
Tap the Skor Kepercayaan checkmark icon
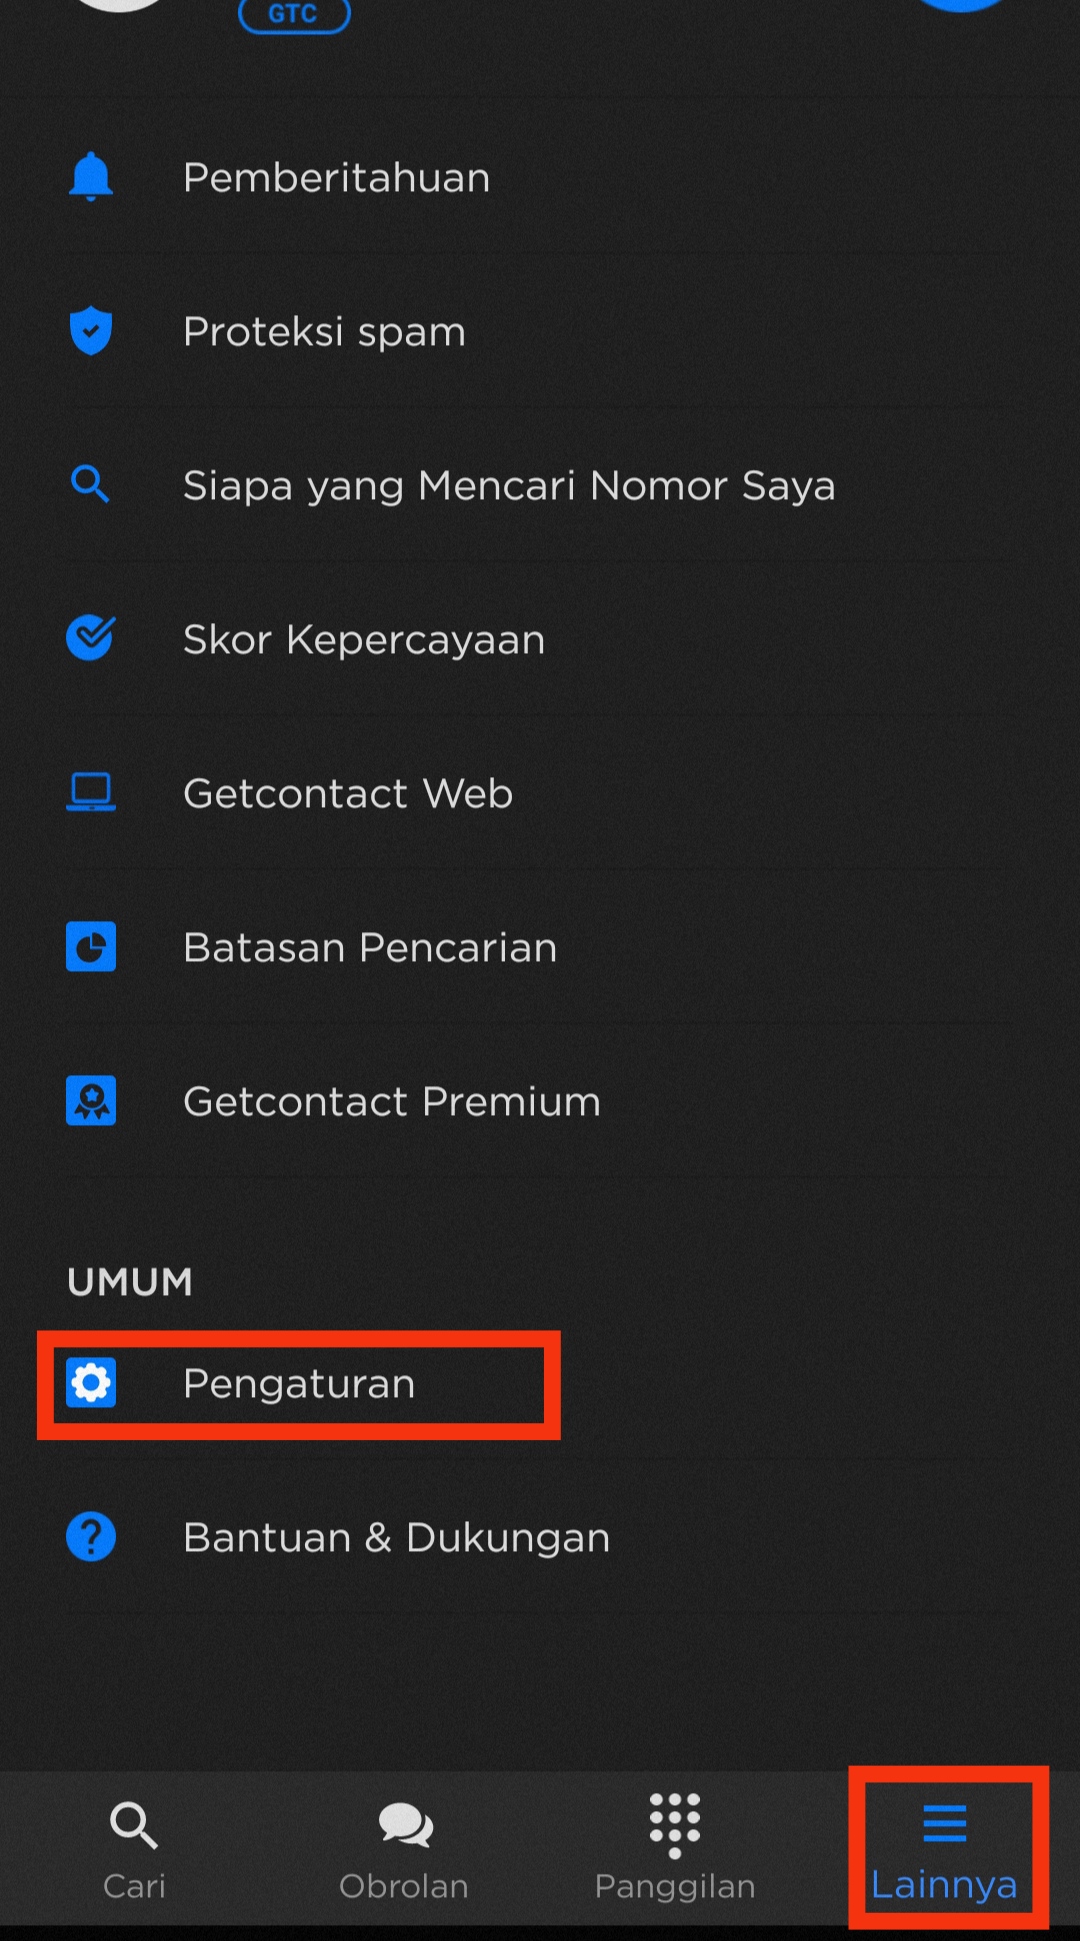click(91, 638)
